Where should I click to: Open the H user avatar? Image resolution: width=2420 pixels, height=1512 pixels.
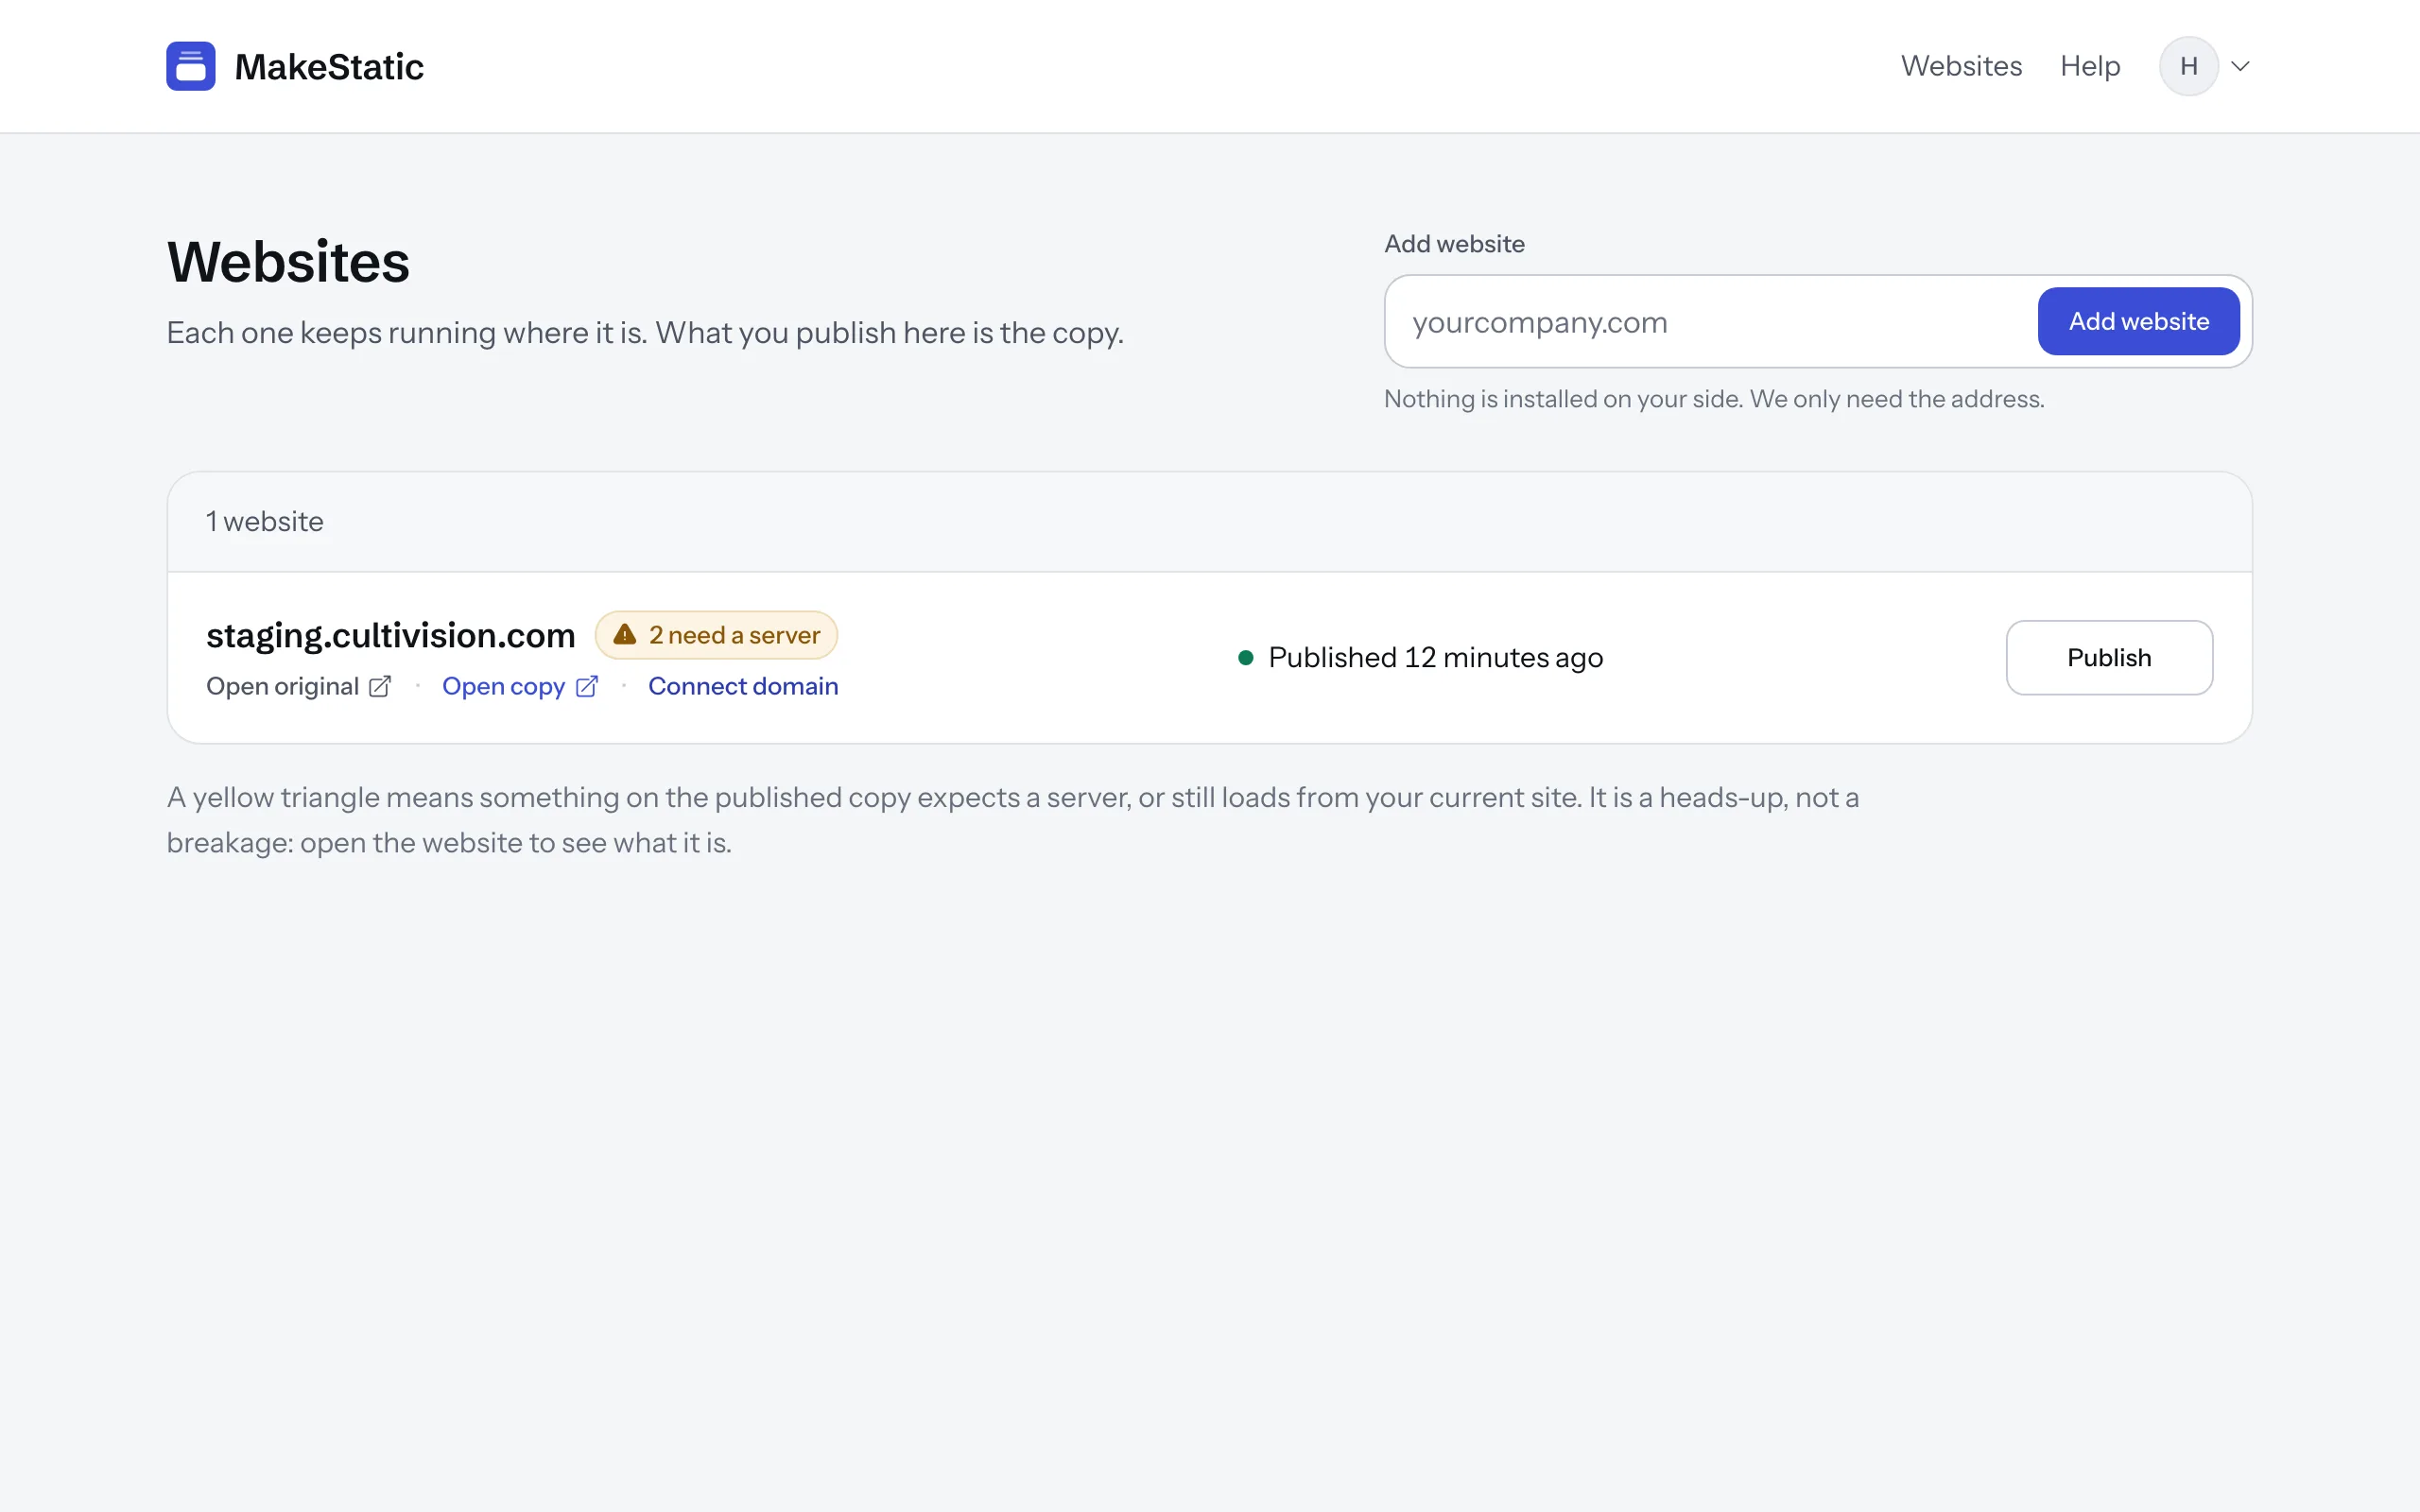pos(2188,66)
